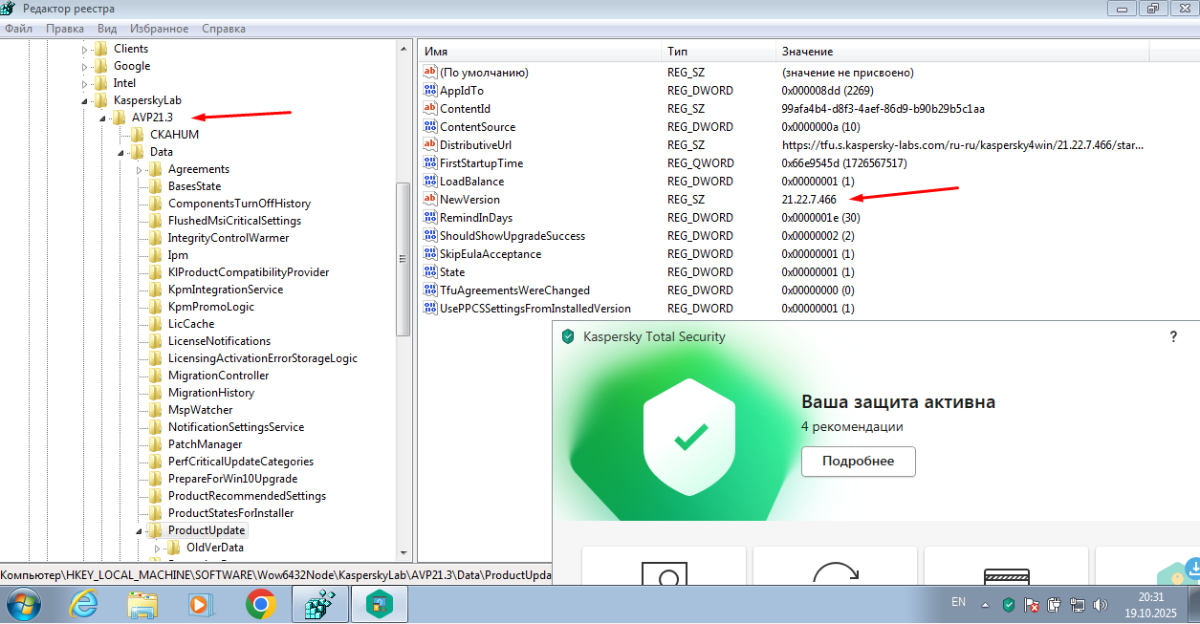Show hidden tray icons arrow
Screen dimensions: 1200x624
click(986, 604)
